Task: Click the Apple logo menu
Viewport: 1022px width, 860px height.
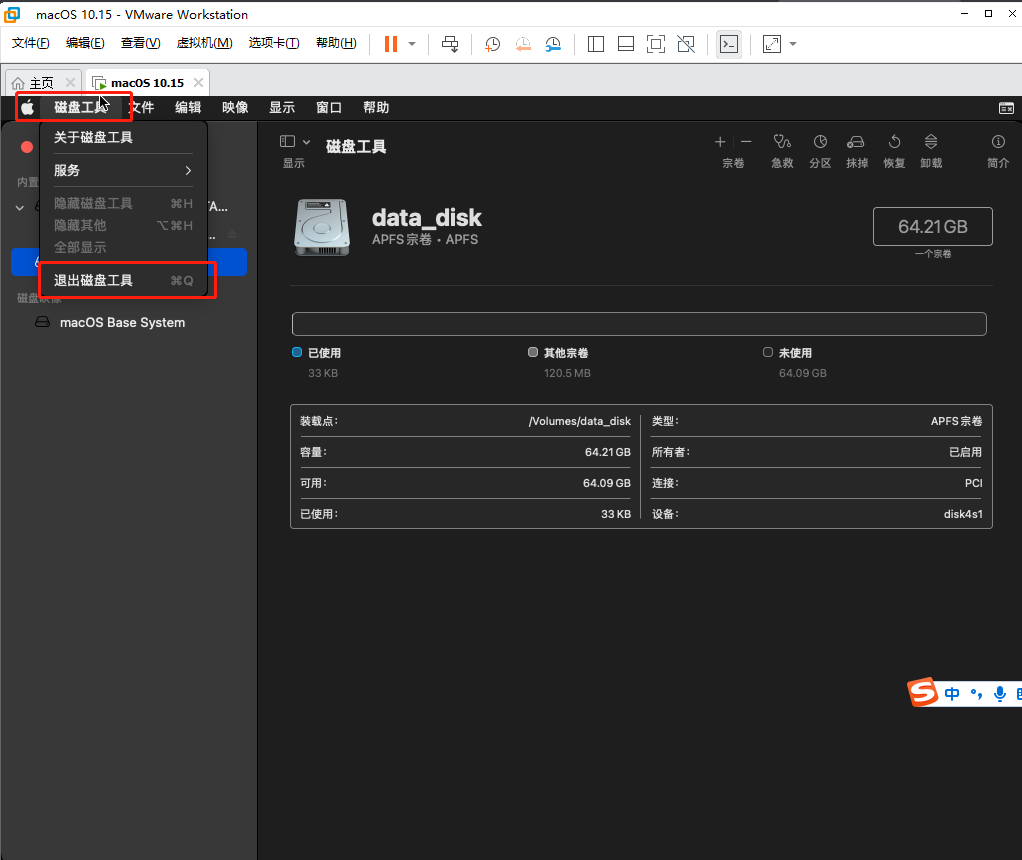Action: click(27, 108)
